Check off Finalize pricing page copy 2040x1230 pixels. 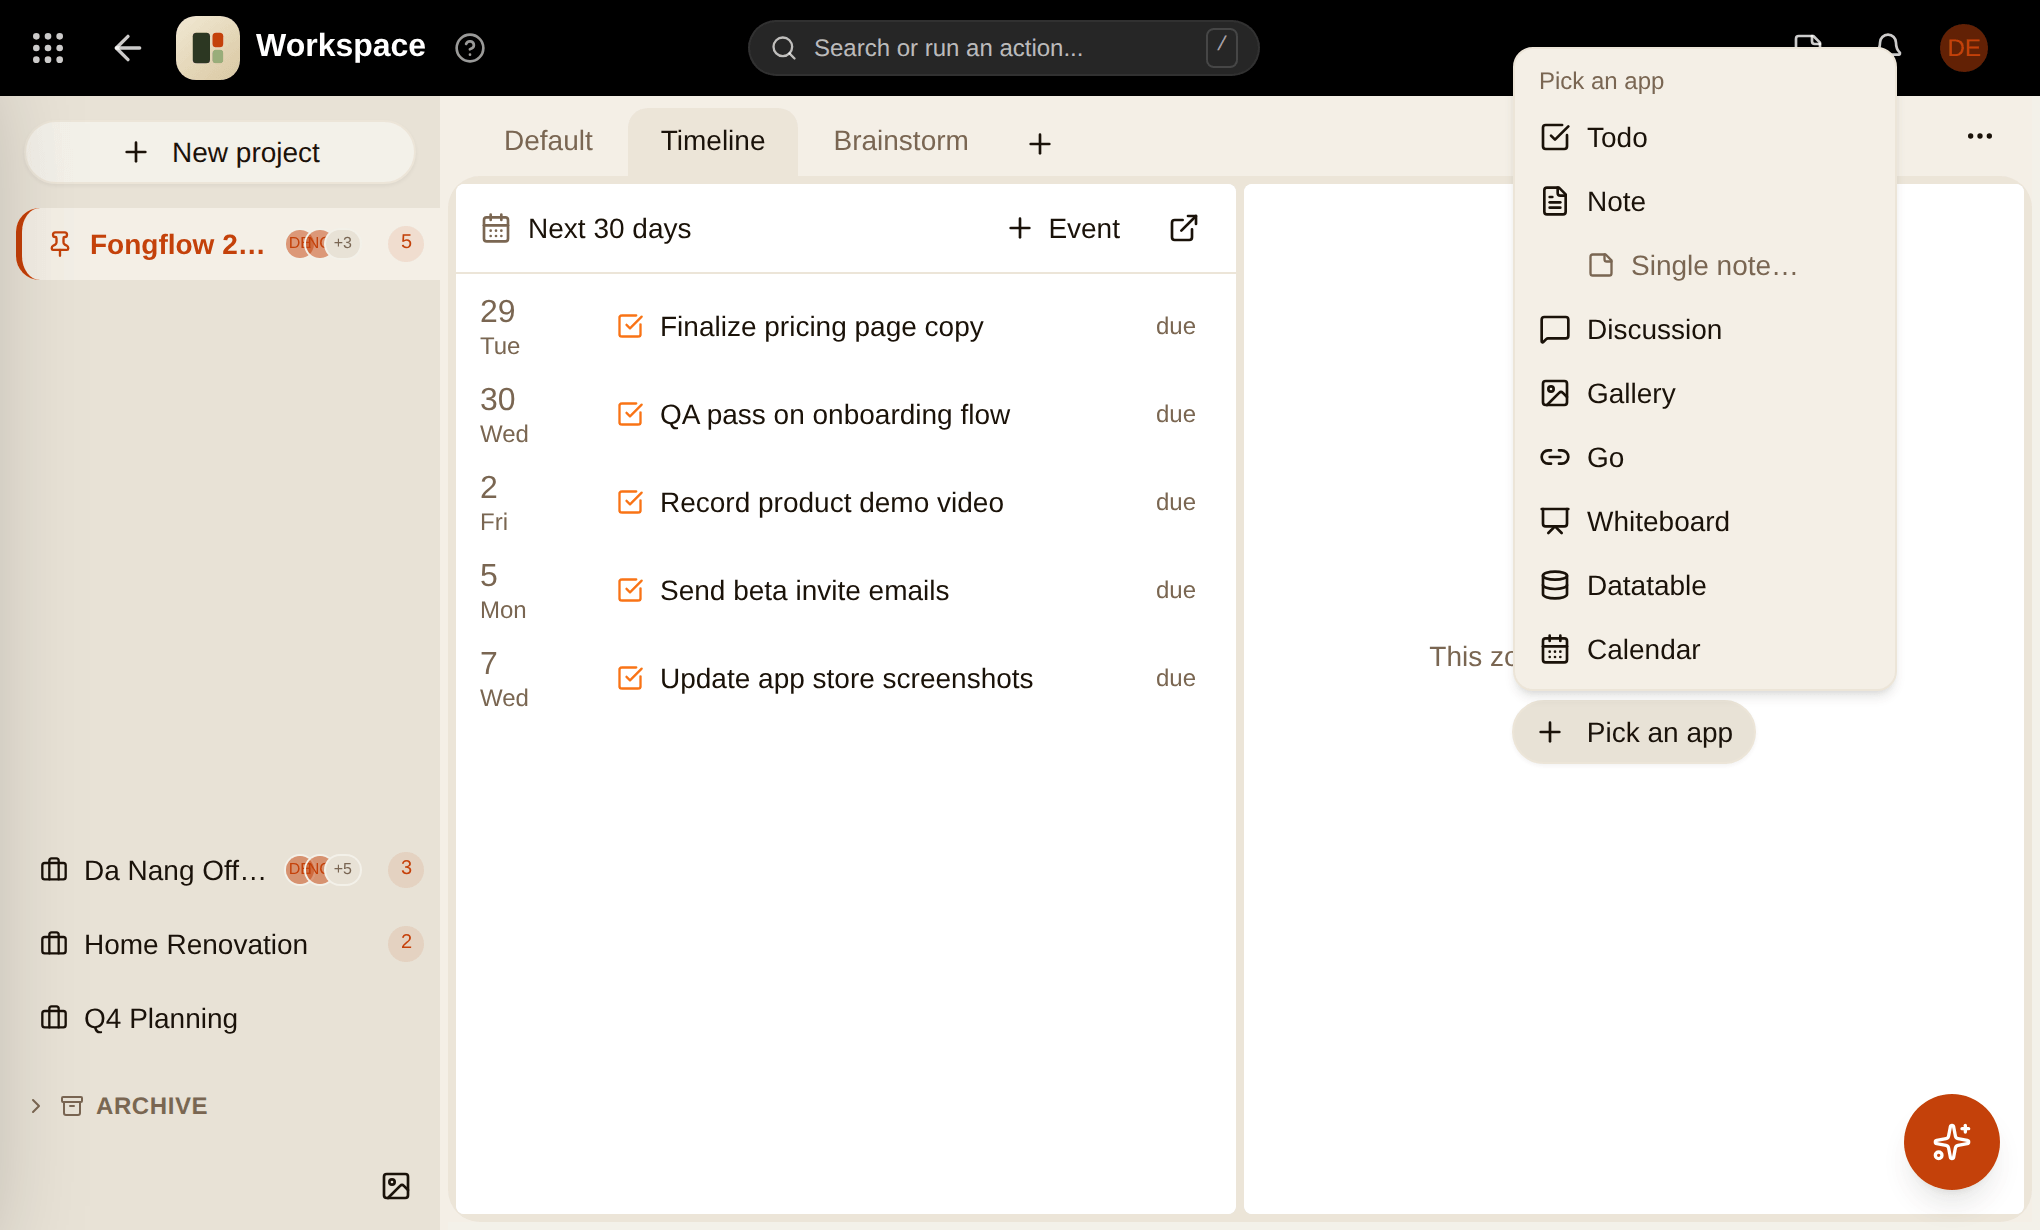[630, 326]
